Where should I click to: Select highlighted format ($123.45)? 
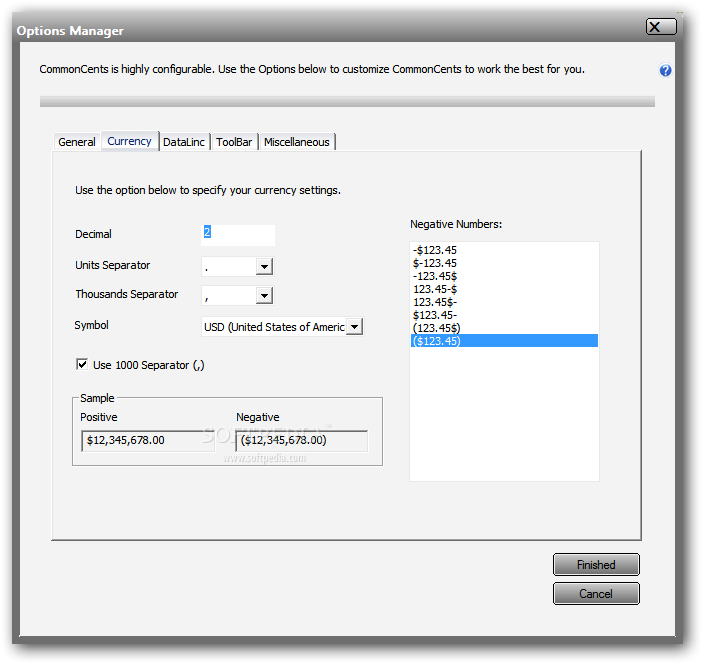(x=504, y=341)
